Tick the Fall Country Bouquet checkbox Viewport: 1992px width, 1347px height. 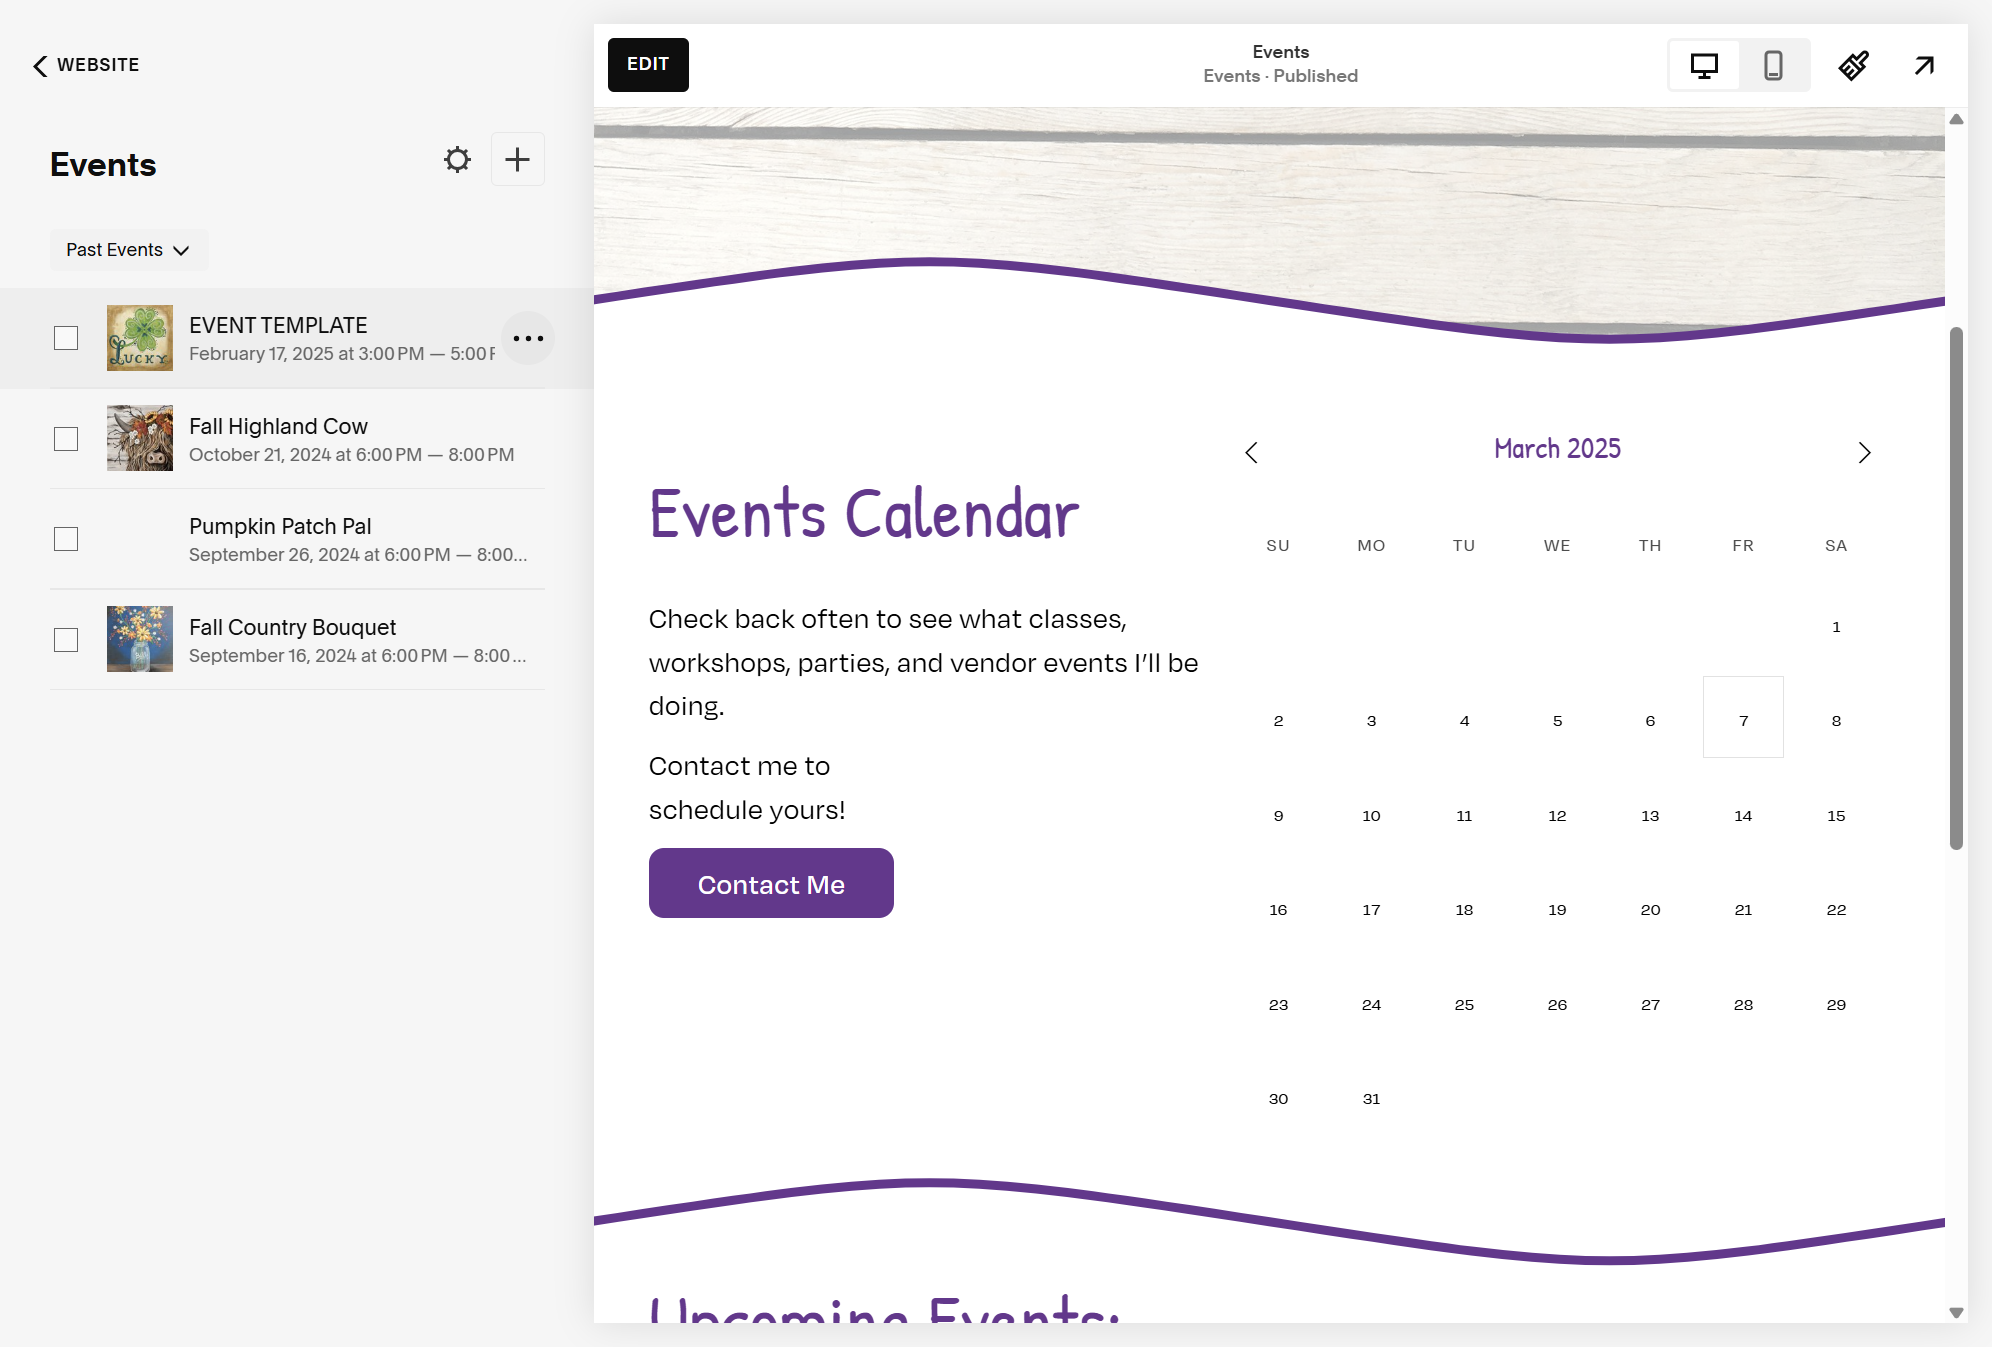coord(66,640)
